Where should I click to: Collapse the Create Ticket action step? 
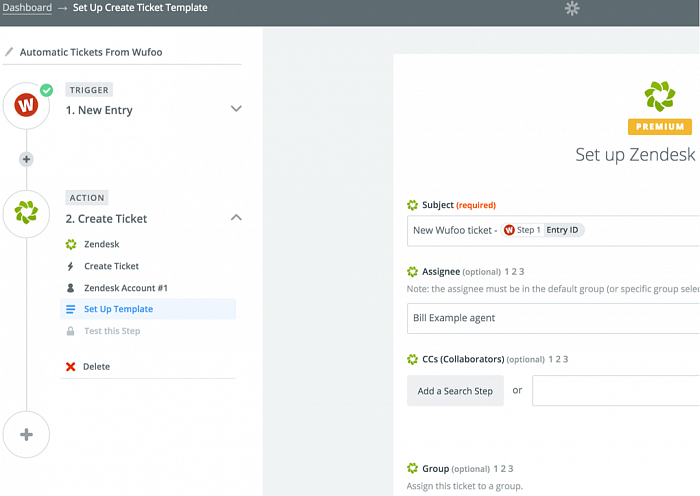236,217
